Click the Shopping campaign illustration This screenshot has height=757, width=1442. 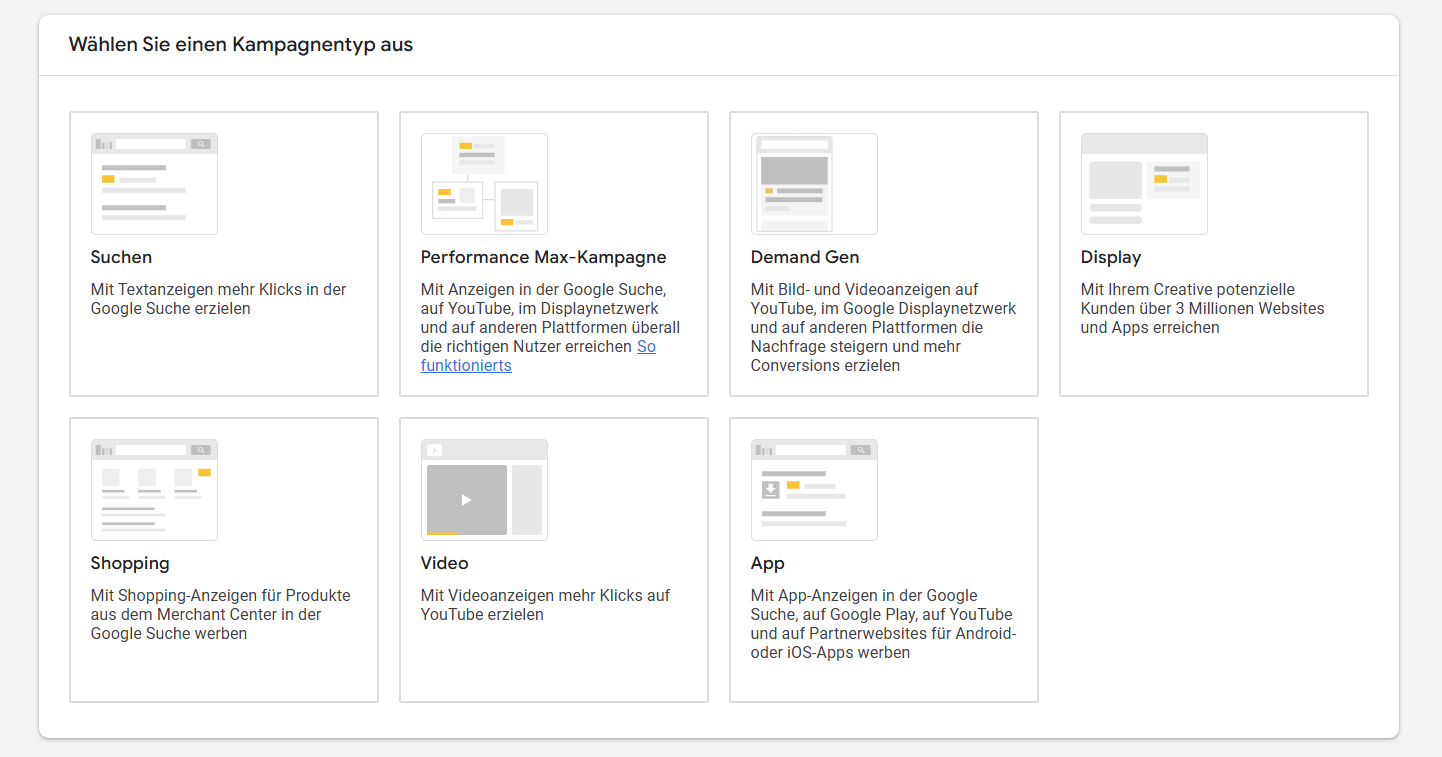154,490
